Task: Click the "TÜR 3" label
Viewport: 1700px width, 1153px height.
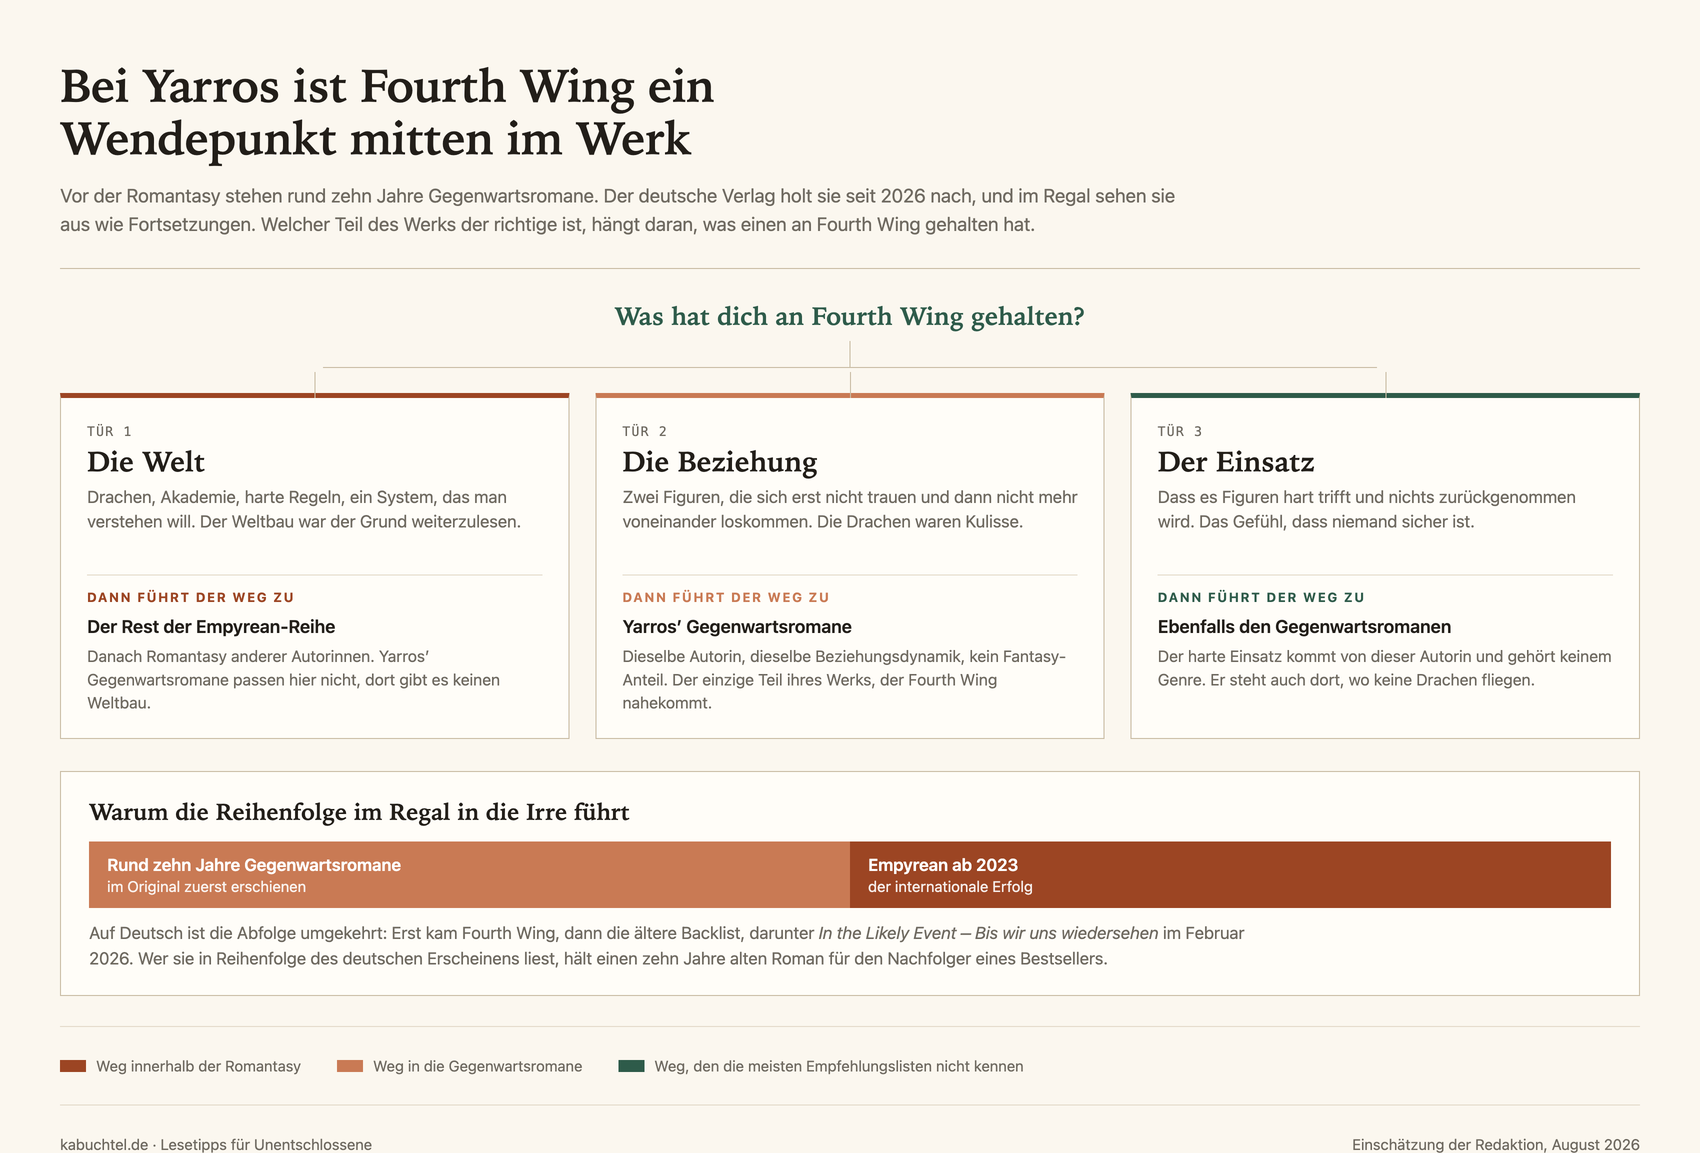Action: click(1180, 431)
